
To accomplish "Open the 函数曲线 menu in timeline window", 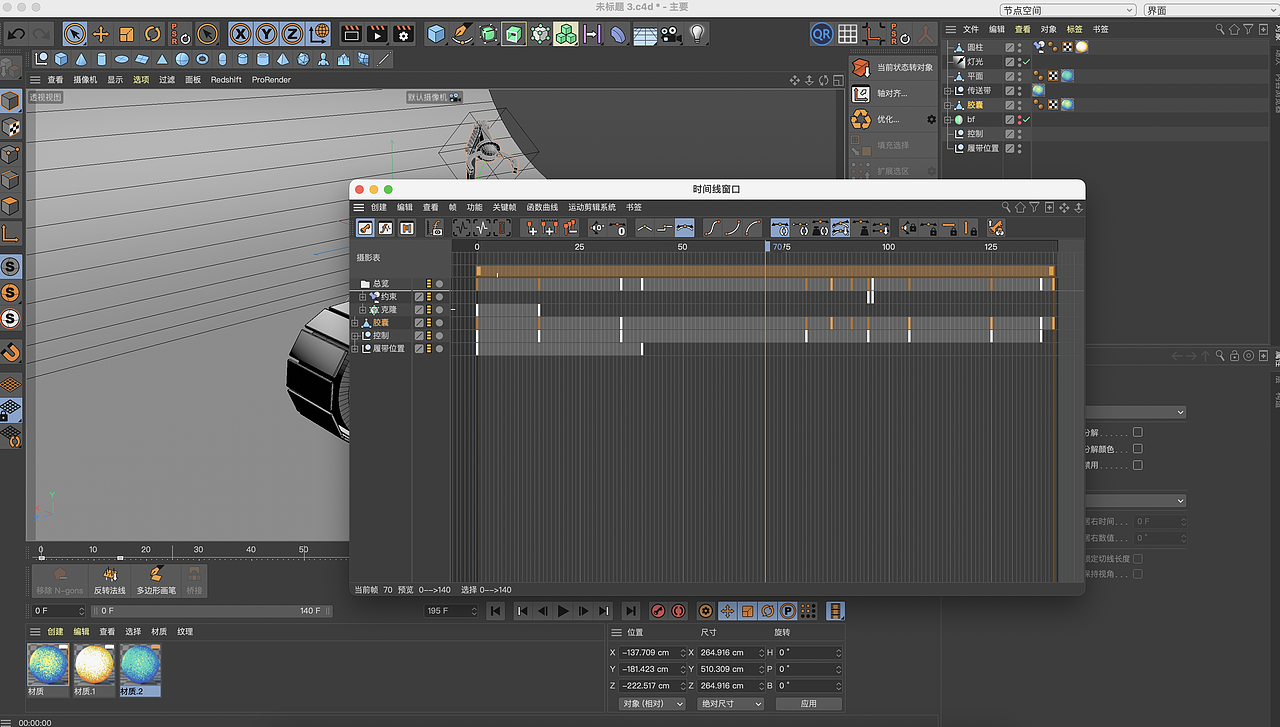I will click(542, 207).
